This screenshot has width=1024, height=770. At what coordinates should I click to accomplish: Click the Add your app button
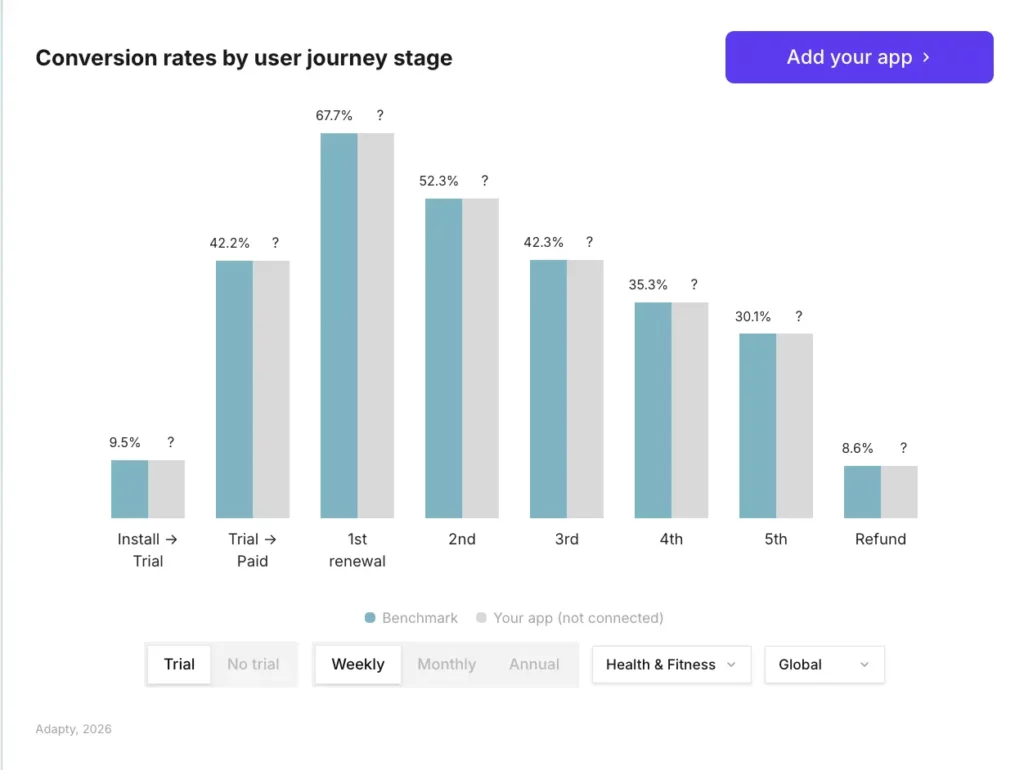click(858, 57)
